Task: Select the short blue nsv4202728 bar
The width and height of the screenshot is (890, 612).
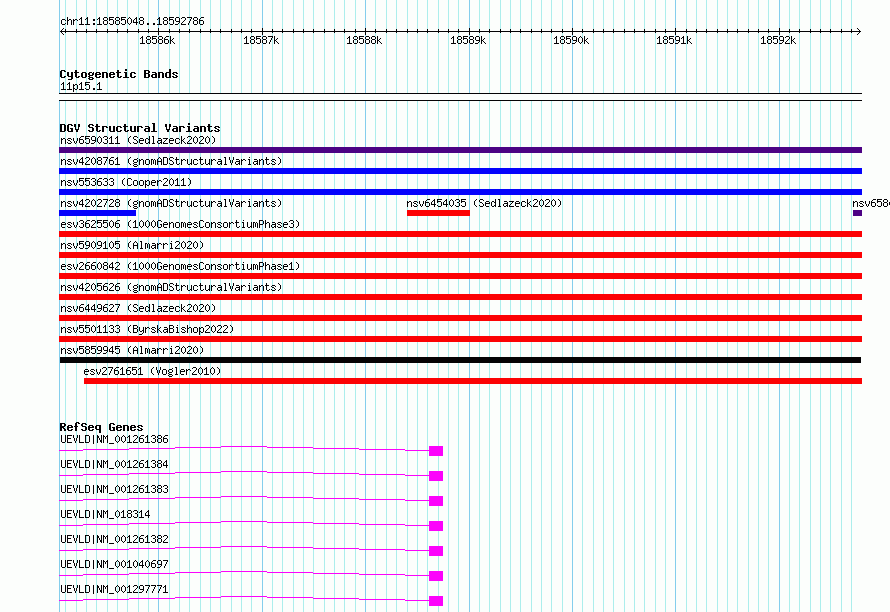Action: click(x=98, y=213)
